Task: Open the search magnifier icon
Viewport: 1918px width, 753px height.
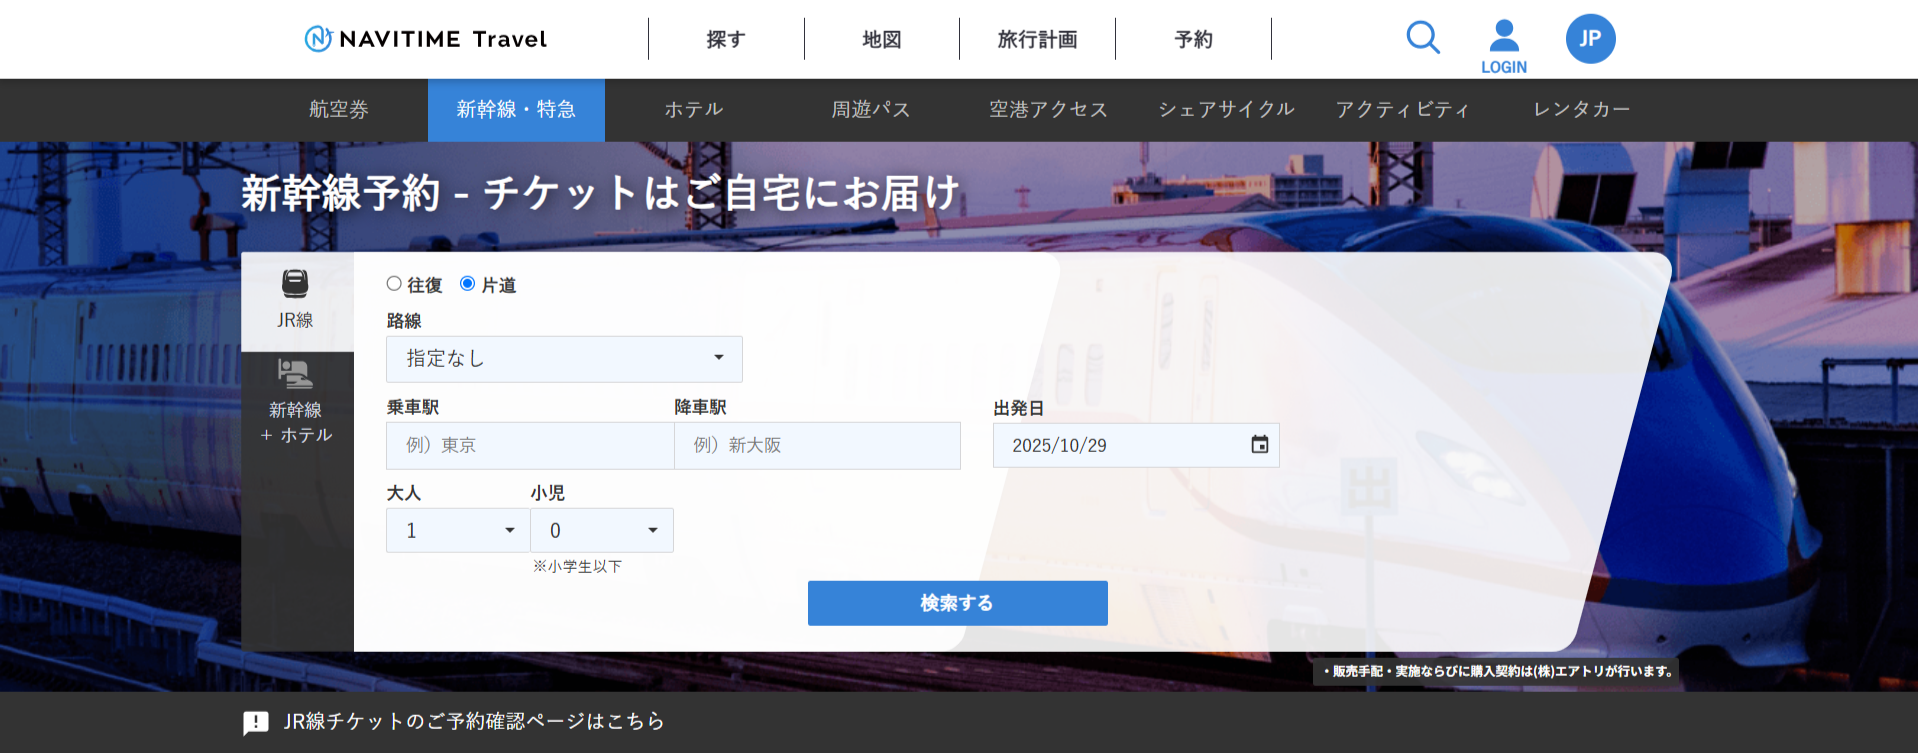Action: 1422,38
